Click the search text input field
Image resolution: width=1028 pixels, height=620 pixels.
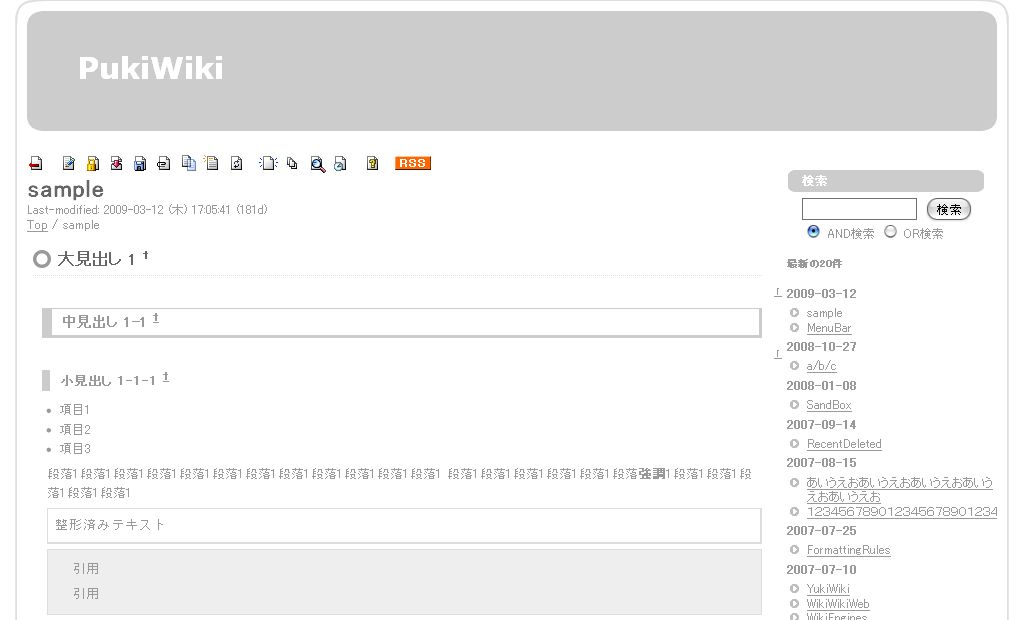point(858,209)
